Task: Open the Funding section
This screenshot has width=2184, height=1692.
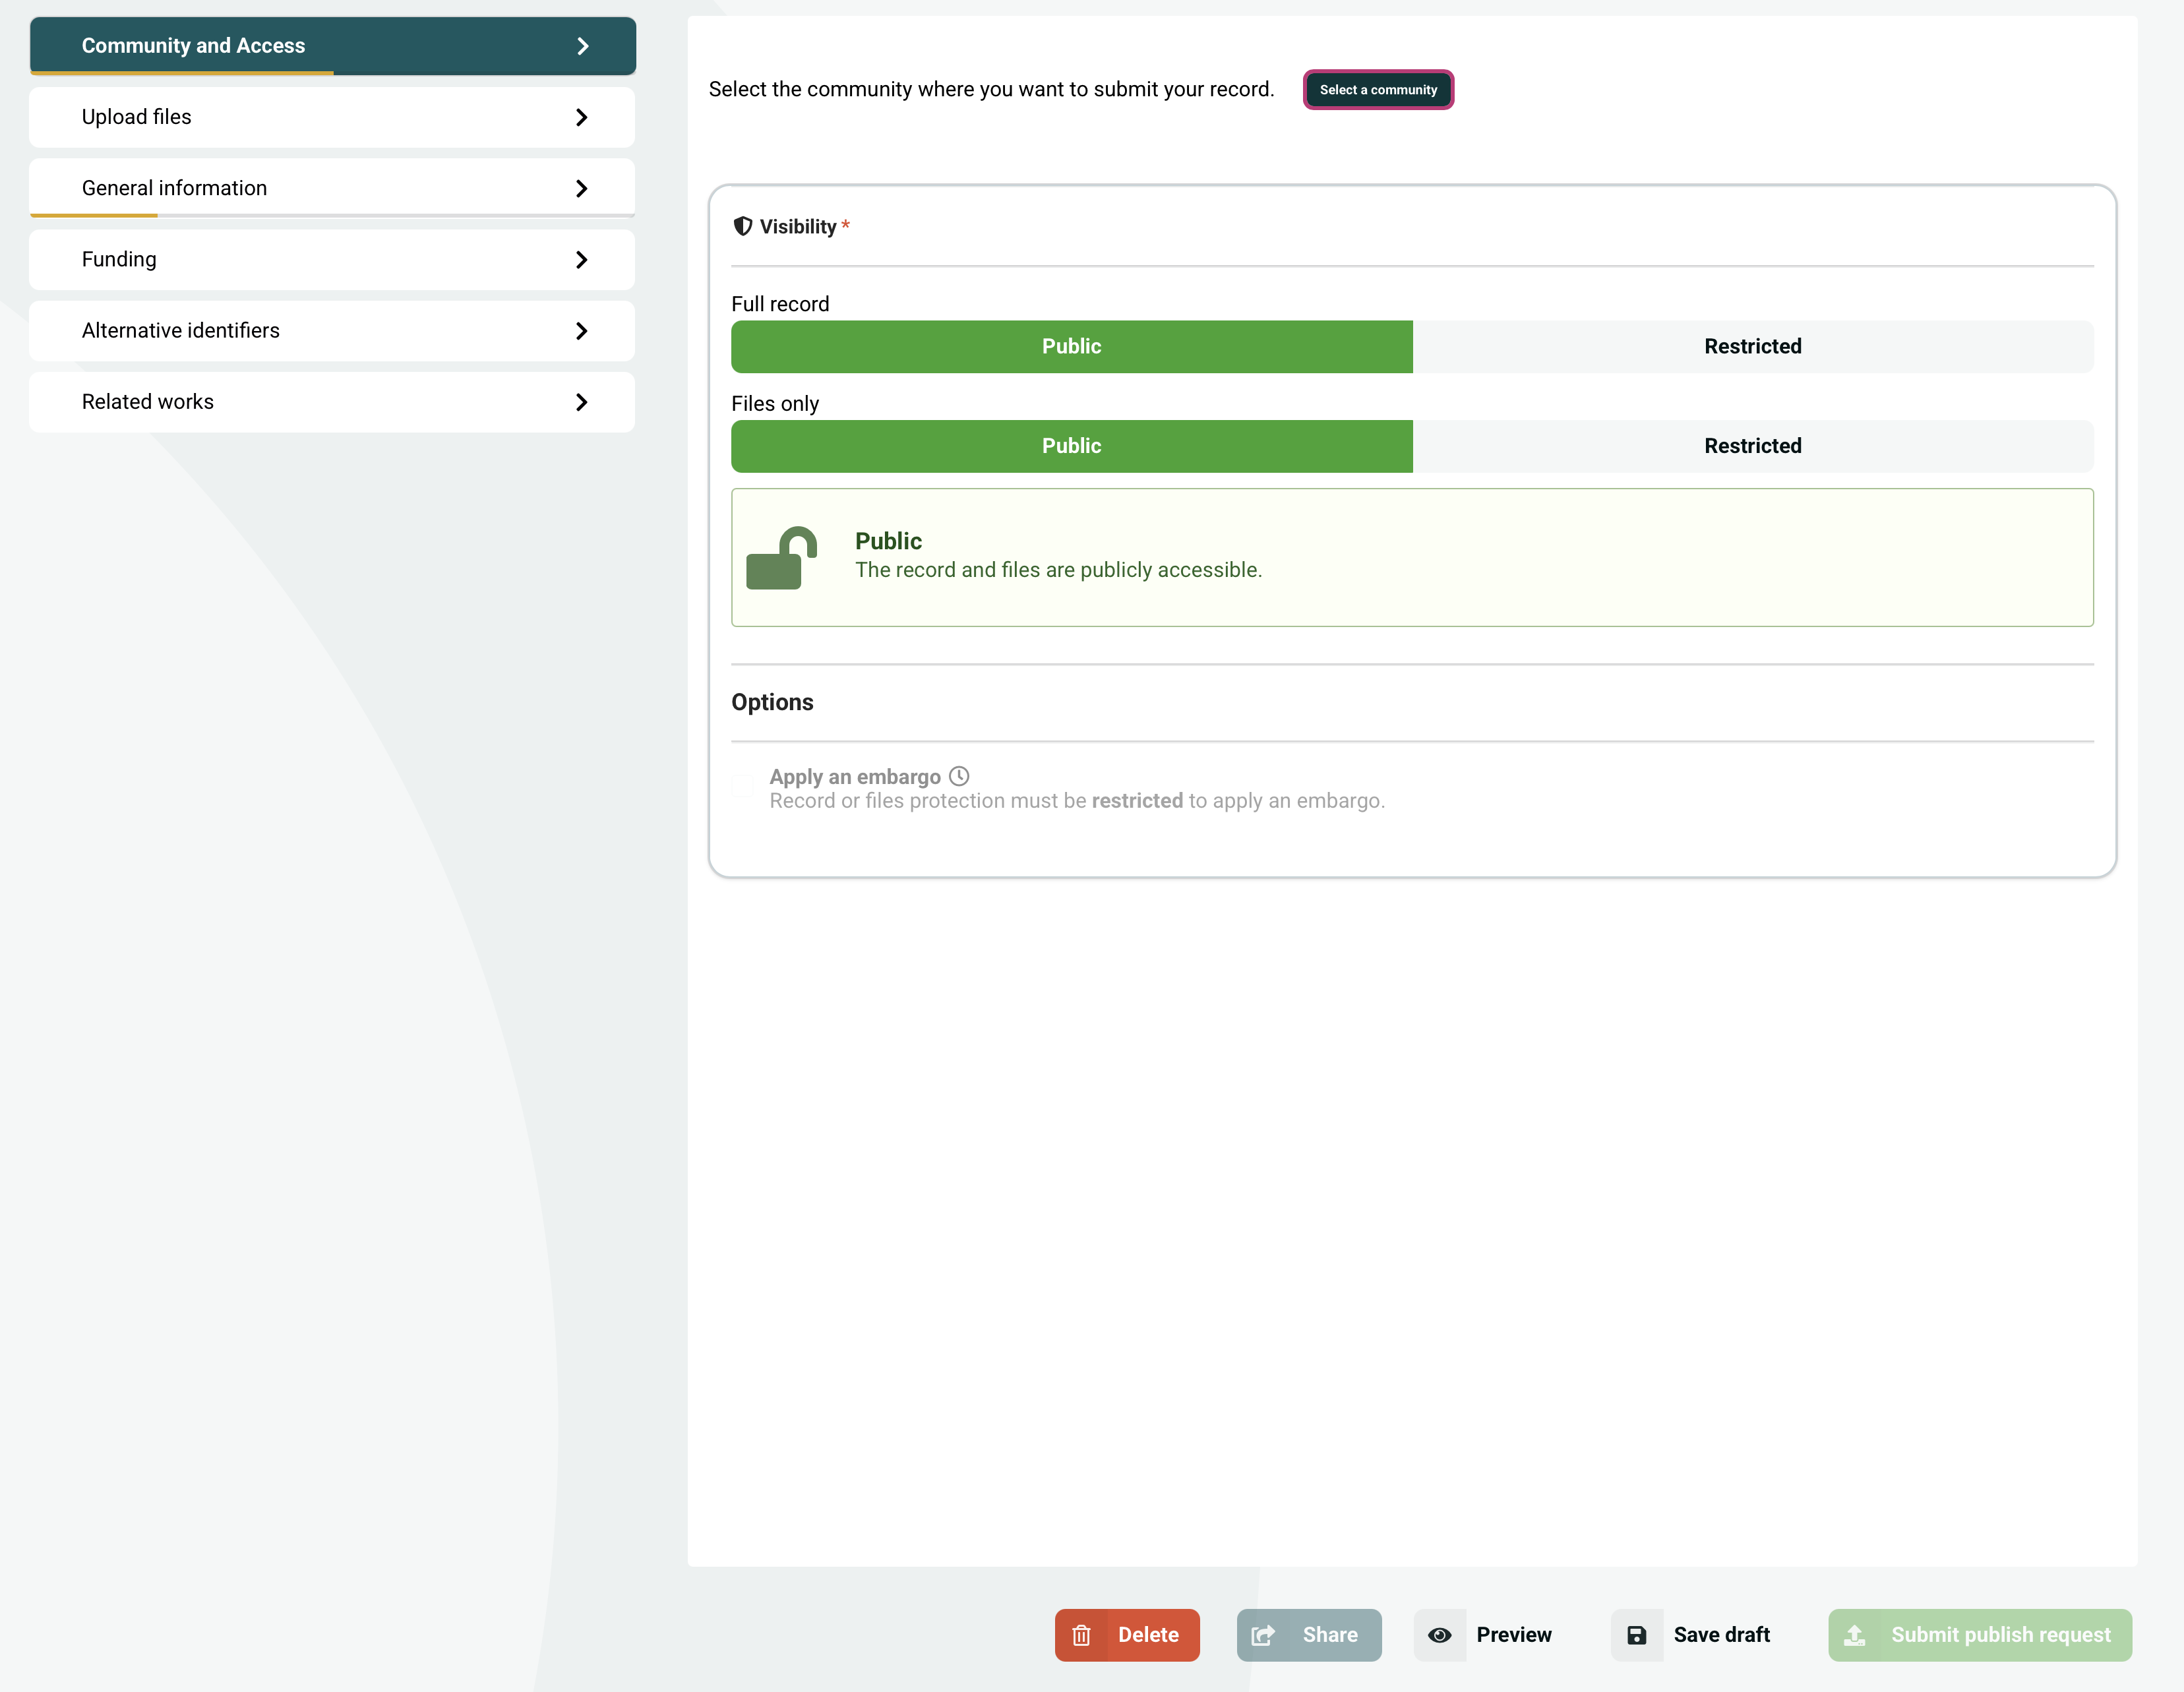Action: 332,259
